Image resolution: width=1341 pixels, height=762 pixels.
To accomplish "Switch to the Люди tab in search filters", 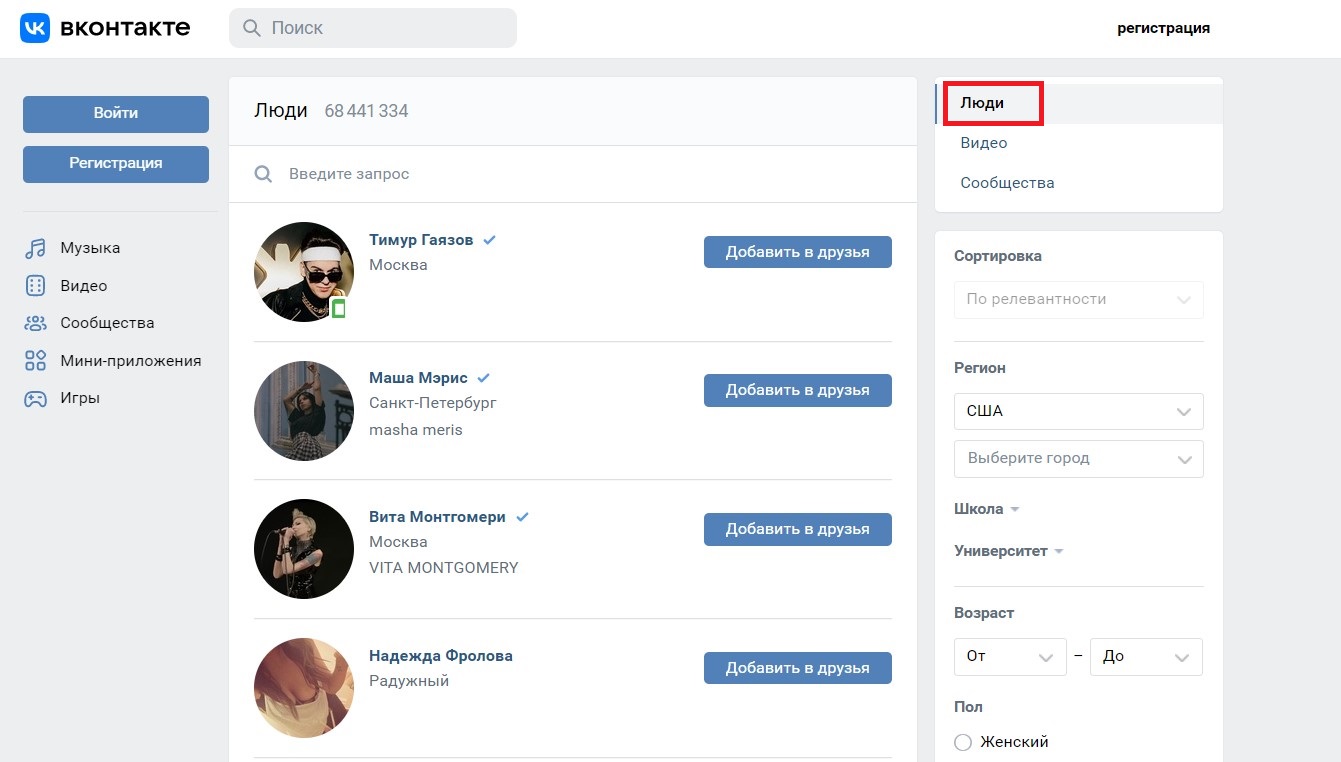I will (981, 103).
